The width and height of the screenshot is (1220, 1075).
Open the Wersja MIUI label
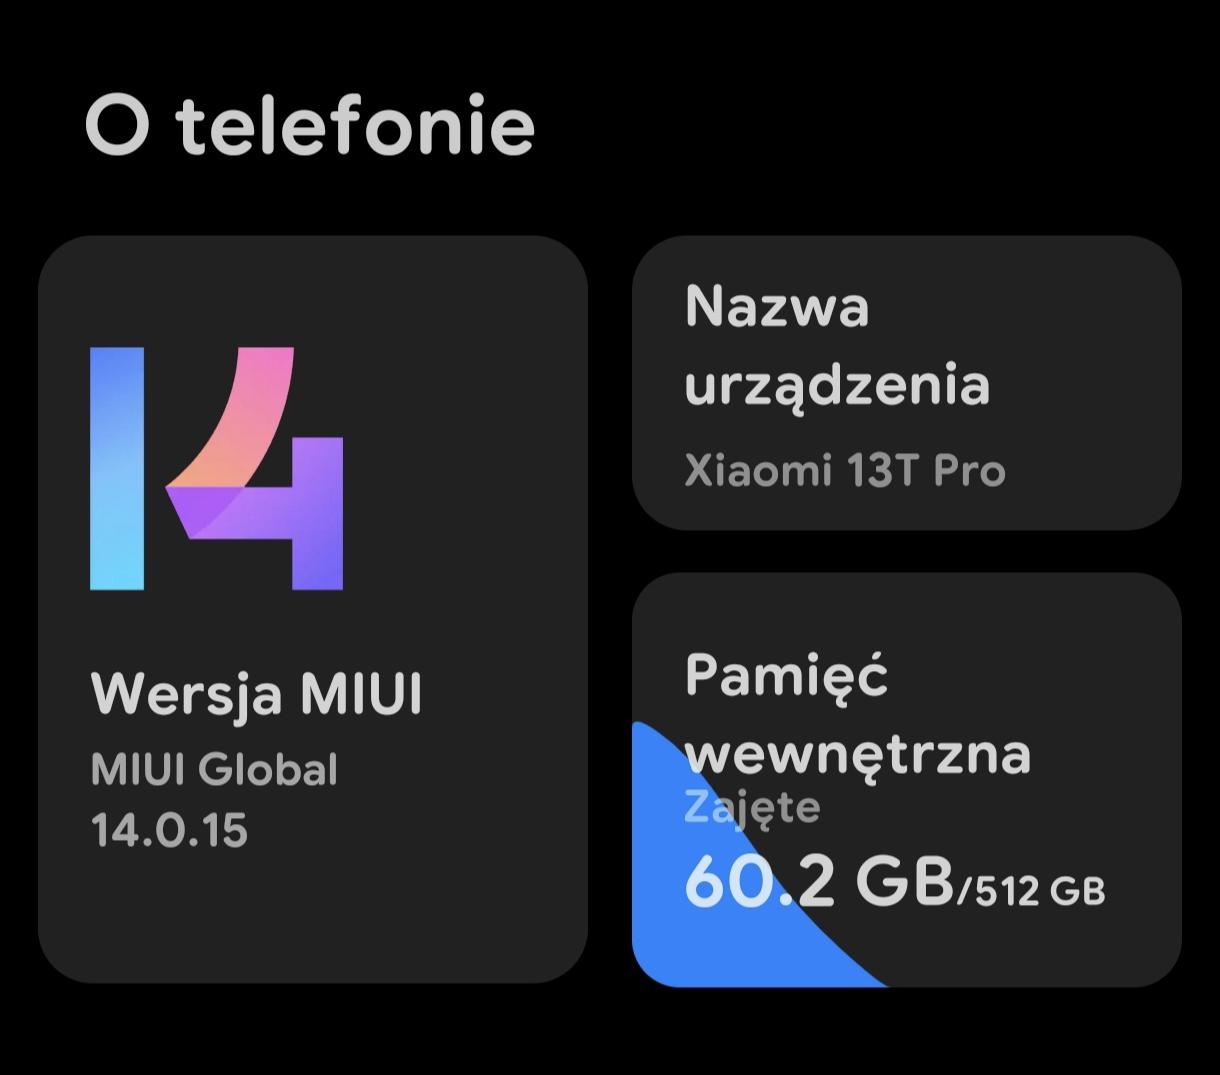[x=256, y=693]
